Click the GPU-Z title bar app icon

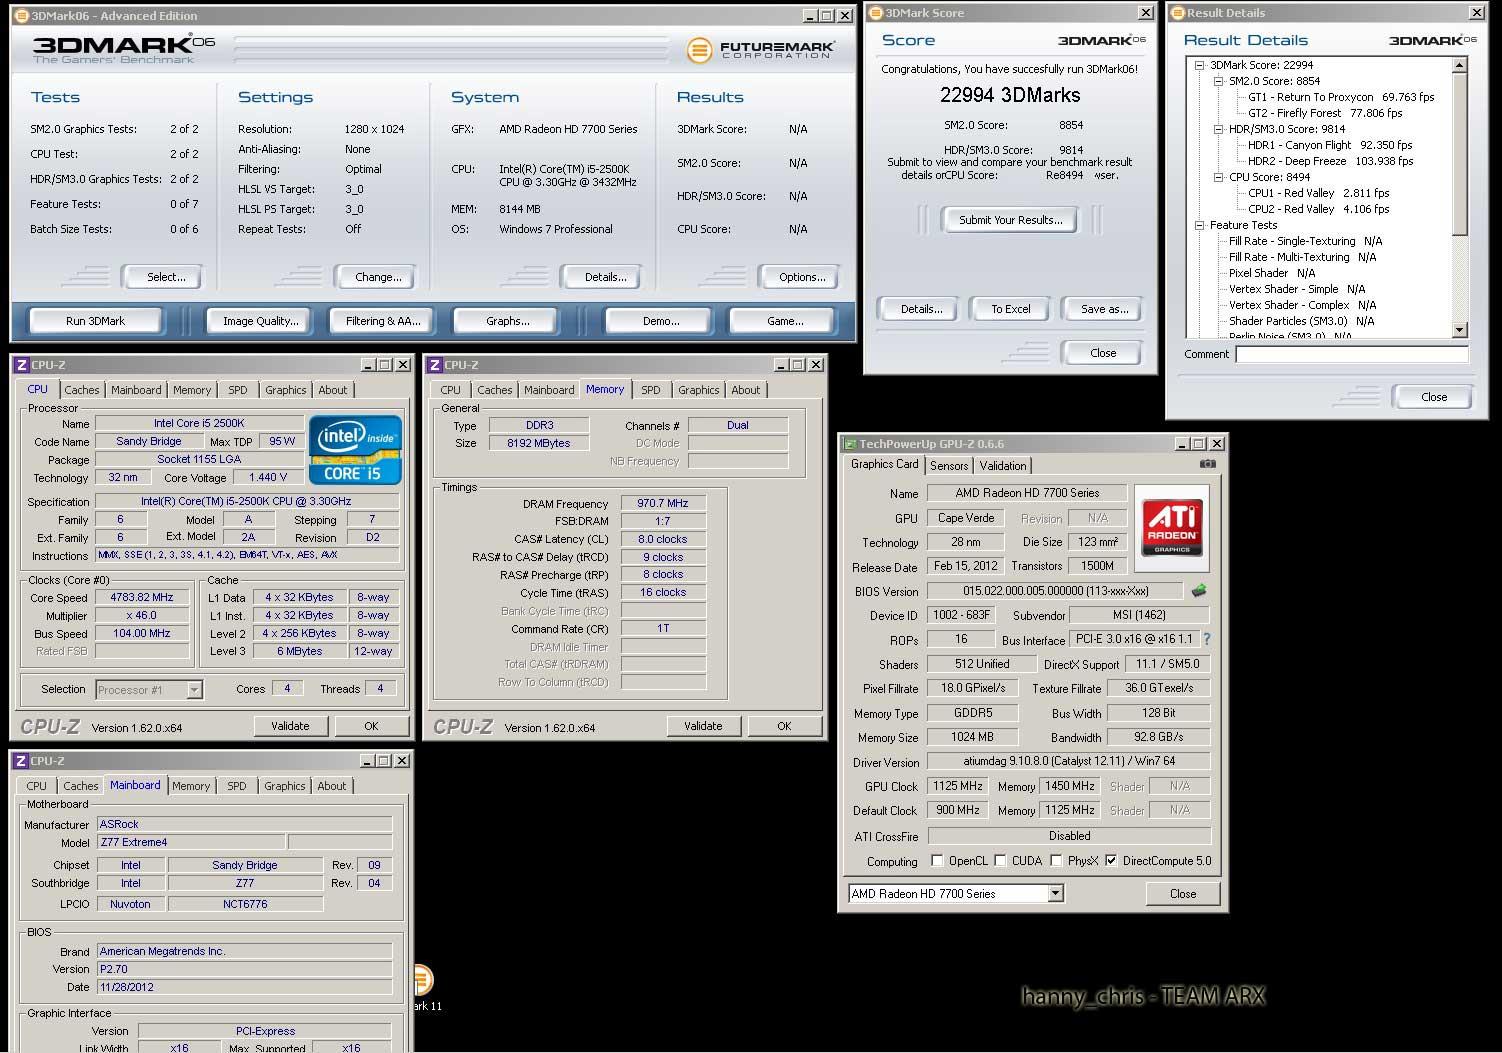coord(850,444)
